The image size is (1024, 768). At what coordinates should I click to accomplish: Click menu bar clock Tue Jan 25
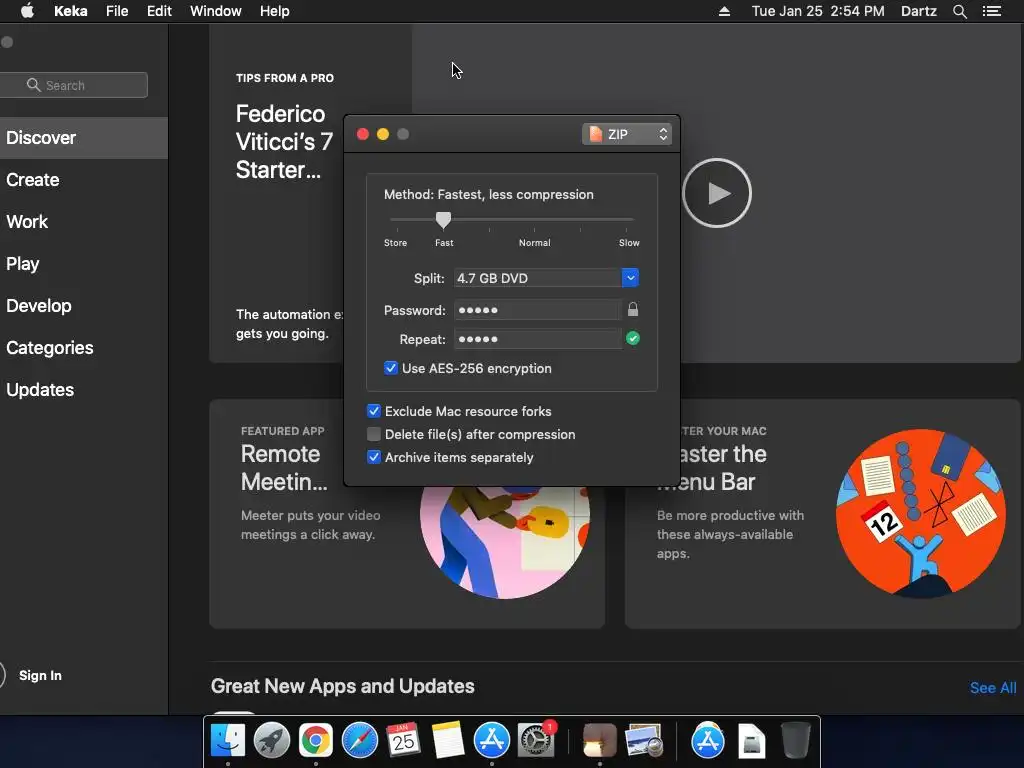pyautogui.click(x=818, y=11)
